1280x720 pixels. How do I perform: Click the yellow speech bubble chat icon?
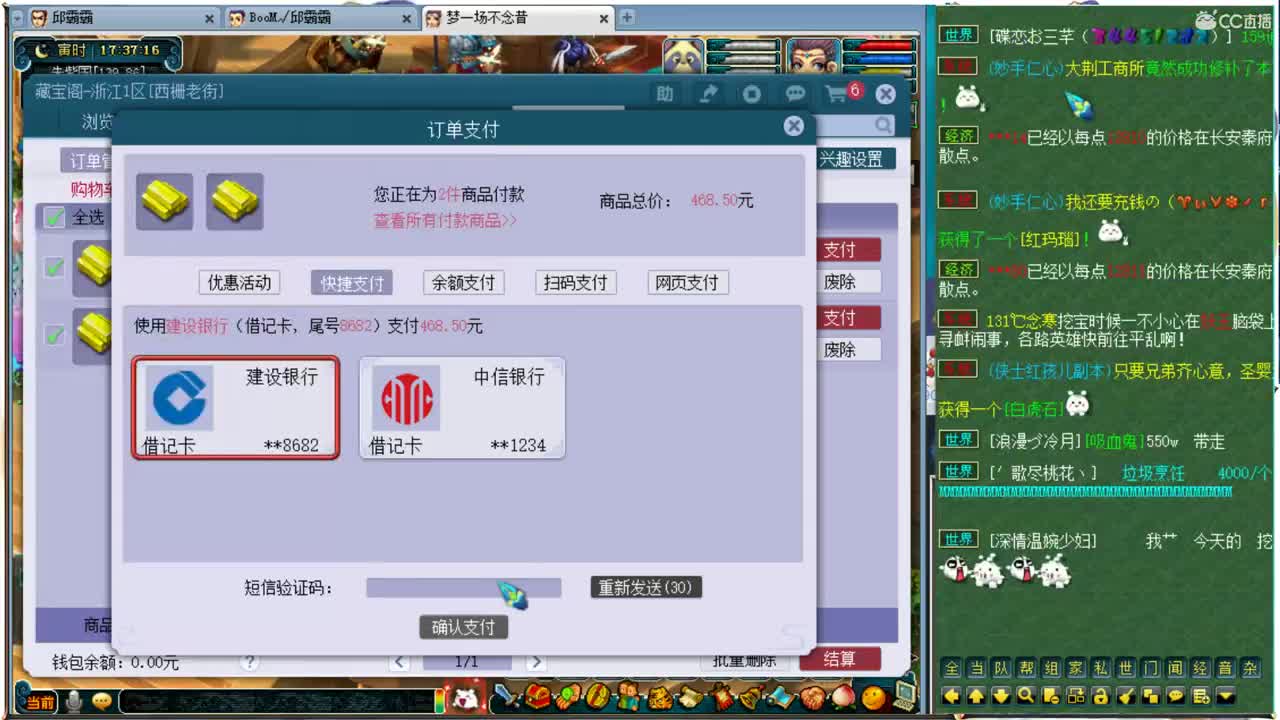click(1176, 696)
